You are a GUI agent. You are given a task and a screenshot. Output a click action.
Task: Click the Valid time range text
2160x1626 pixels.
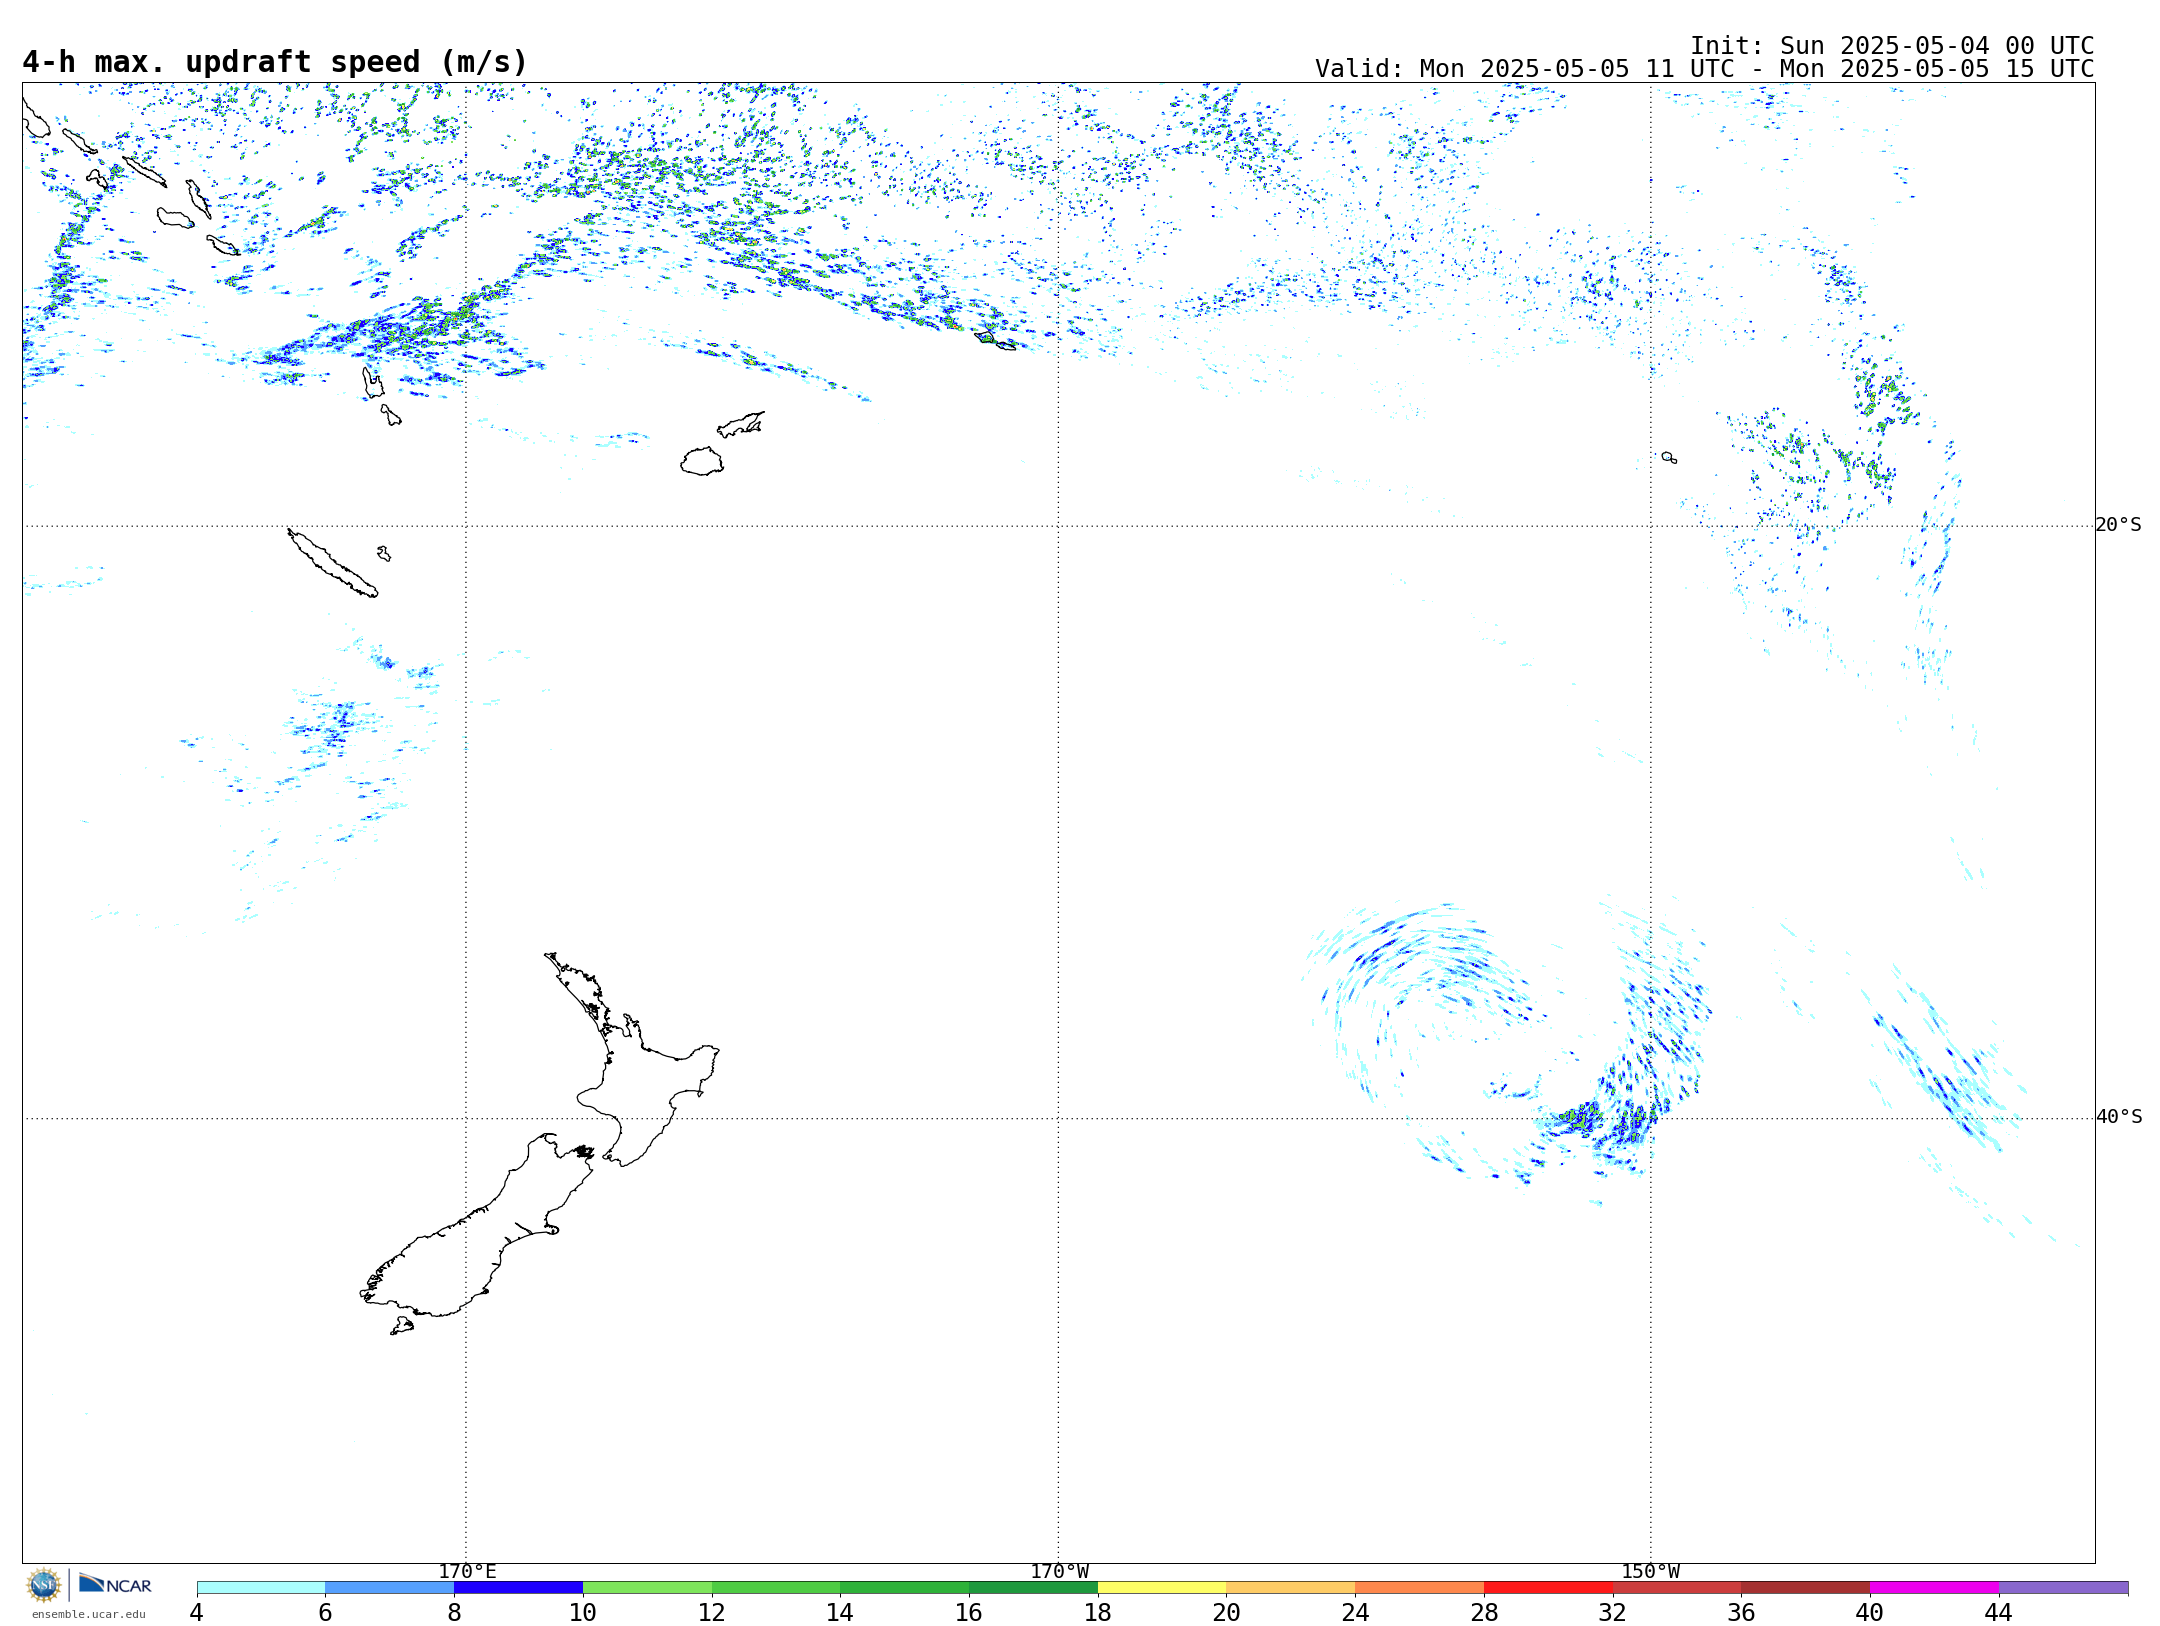point(1704,69)
